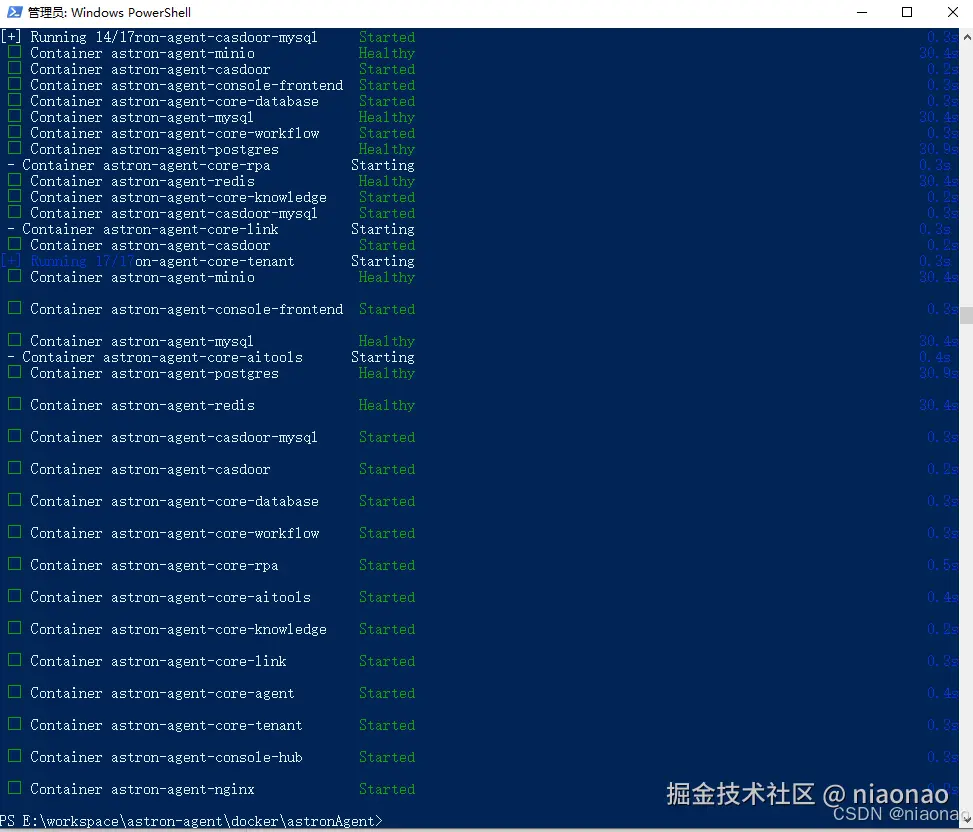Click the Started status of astron-agent-core-agent

click(x=387, y=693)
